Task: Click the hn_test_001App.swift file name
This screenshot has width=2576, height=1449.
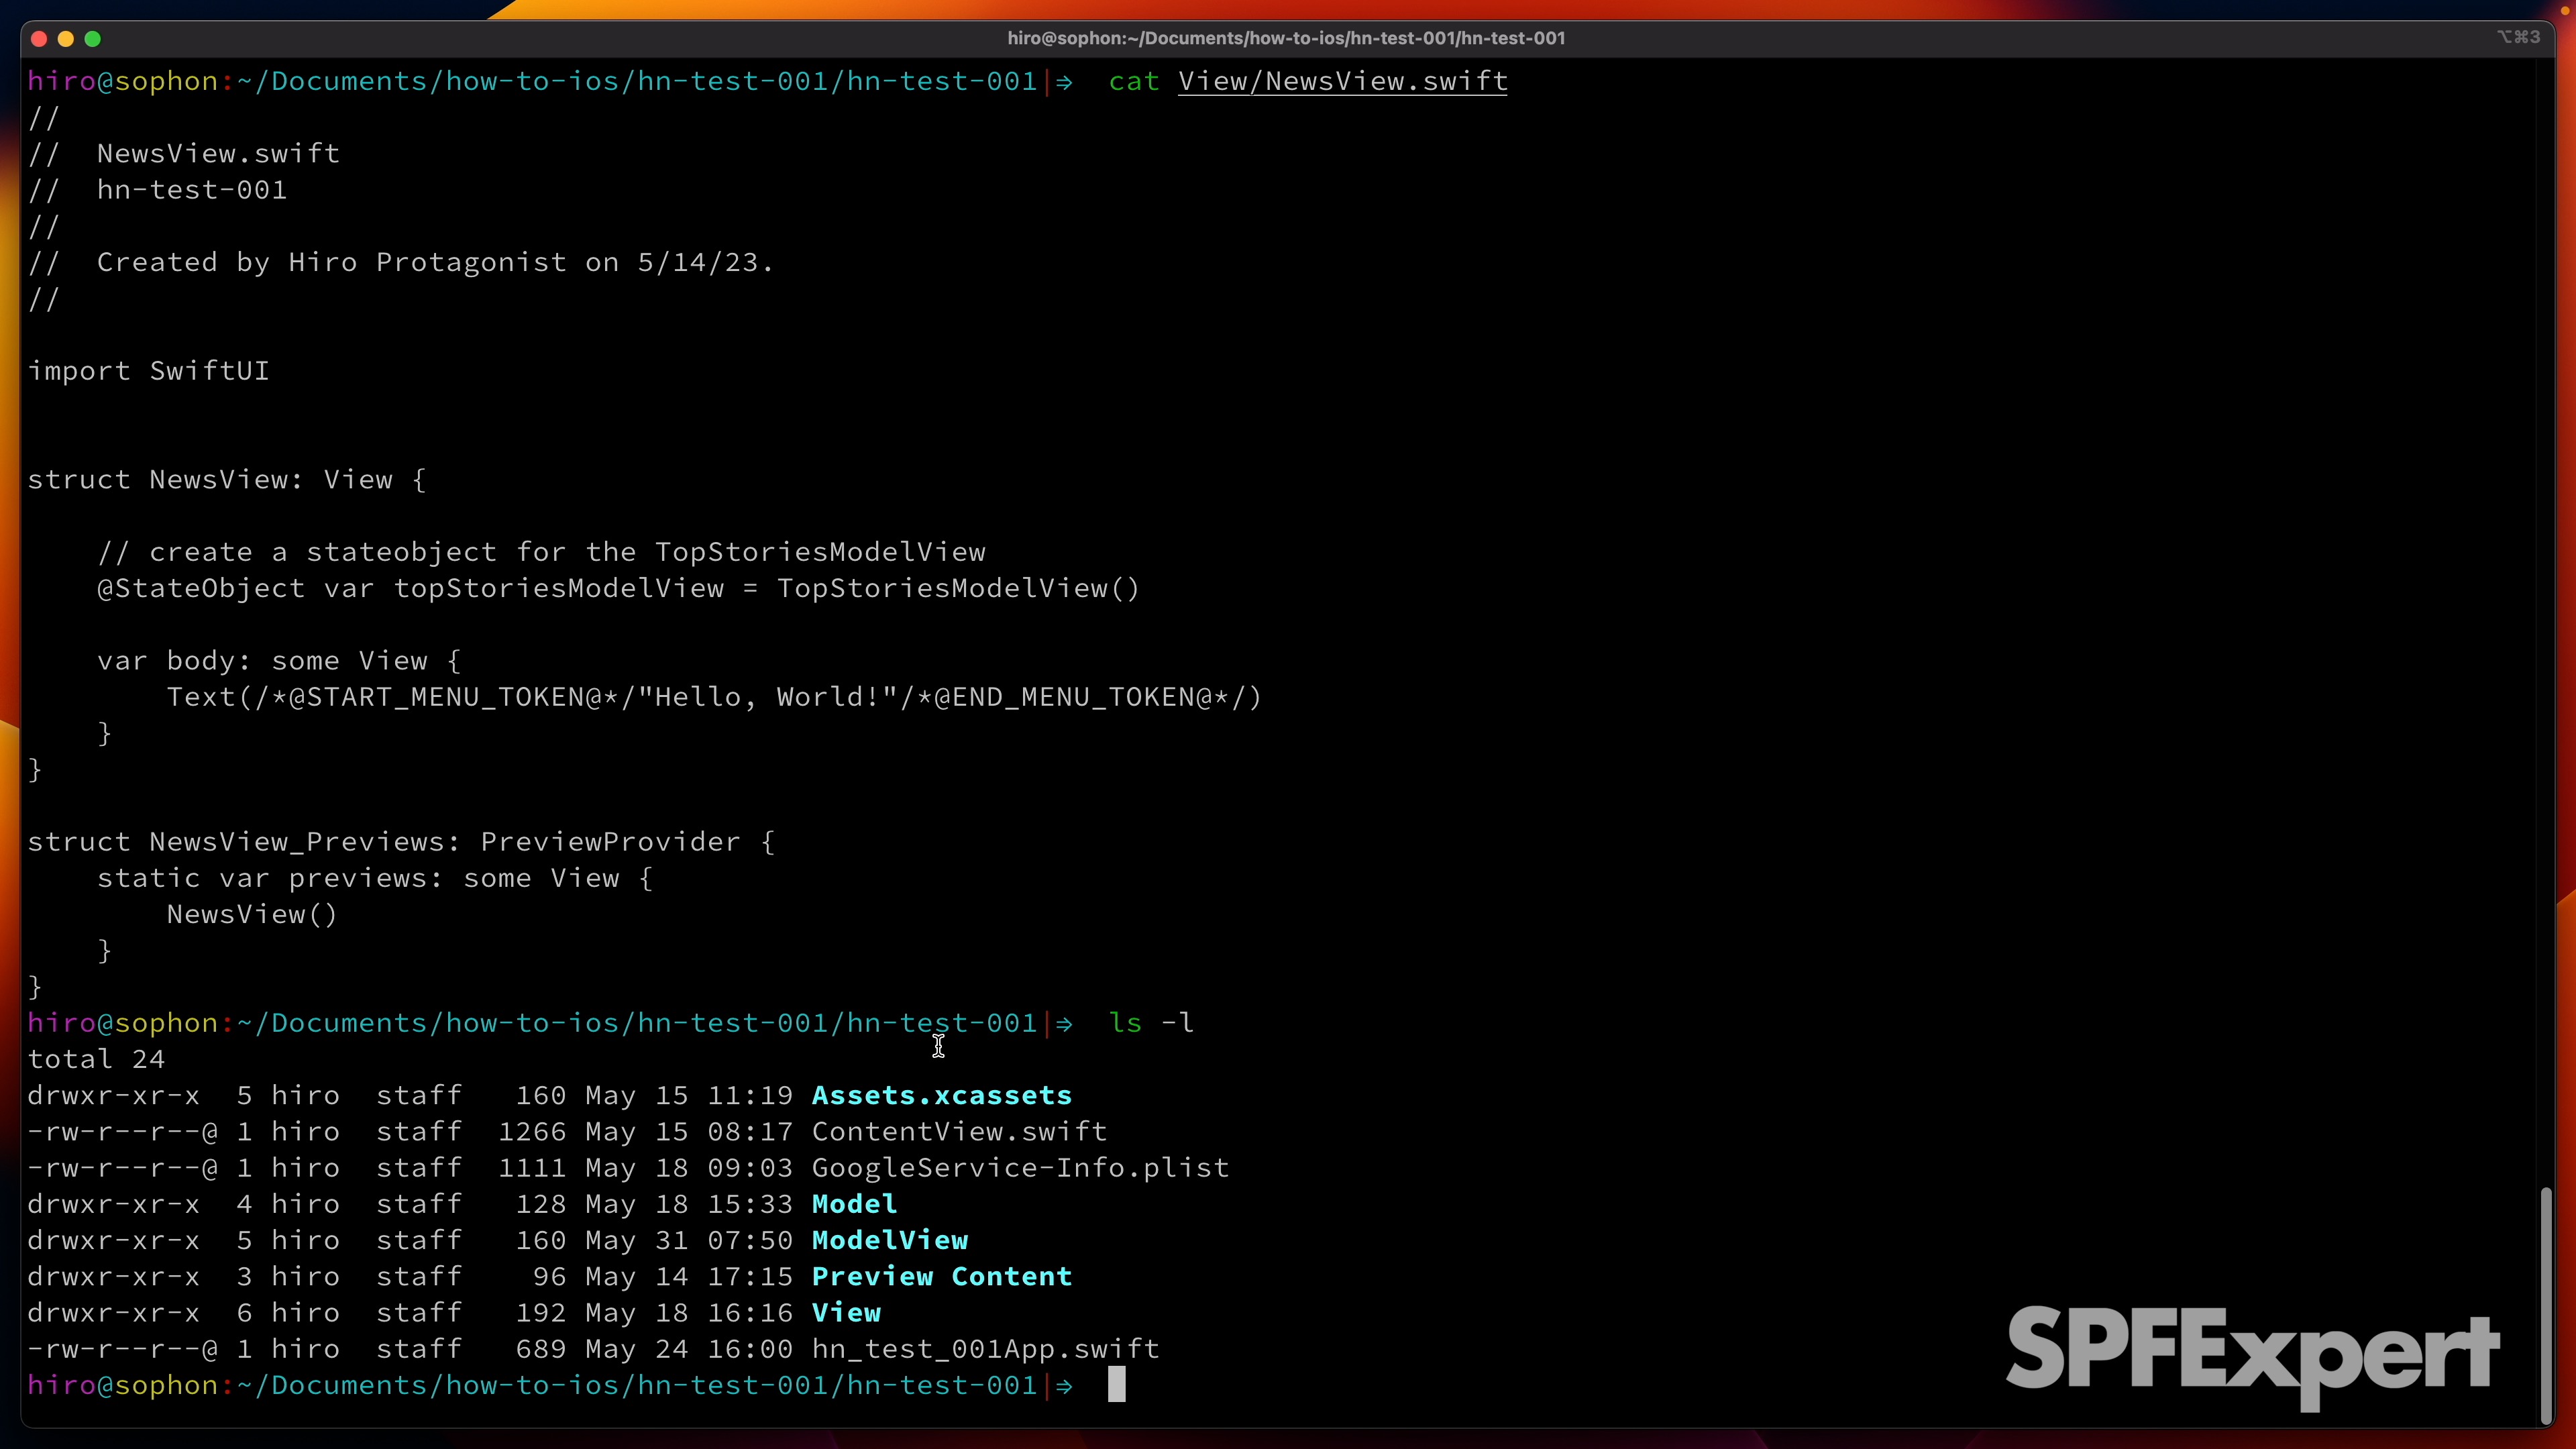Action: coord(986,1349)
